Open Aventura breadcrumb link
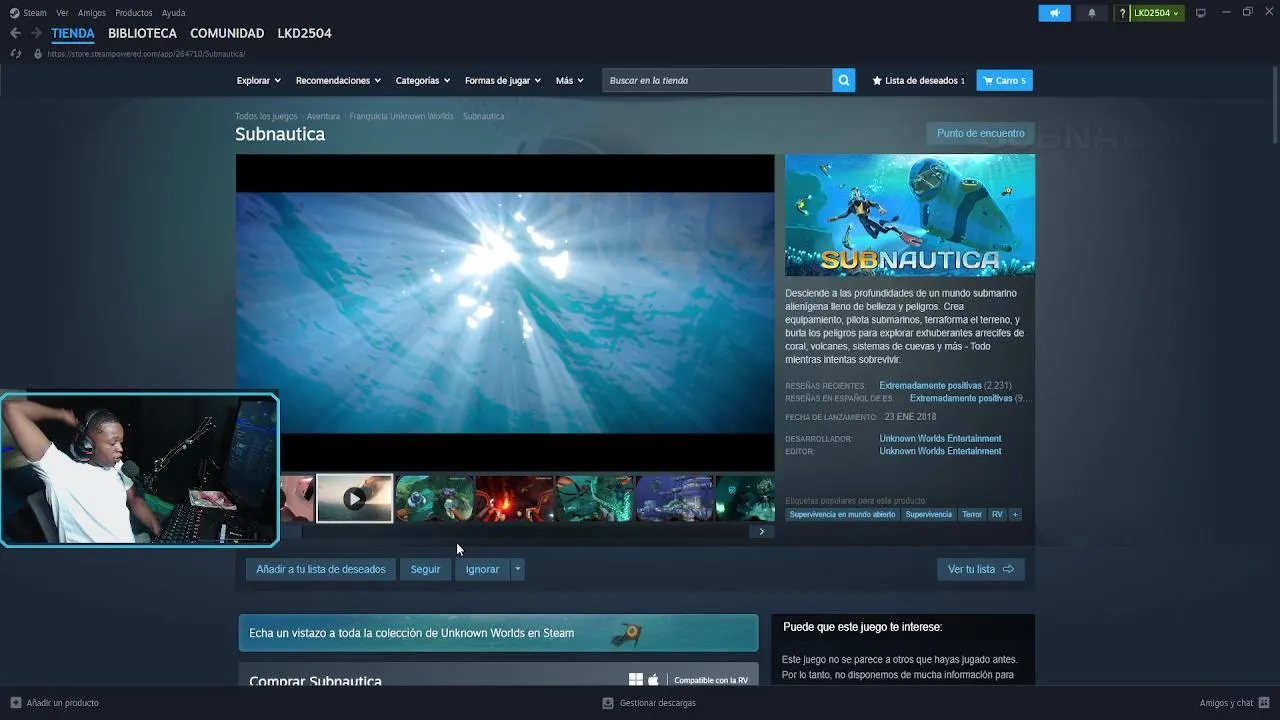1280x720 pixels. click(x=323, y=116)
